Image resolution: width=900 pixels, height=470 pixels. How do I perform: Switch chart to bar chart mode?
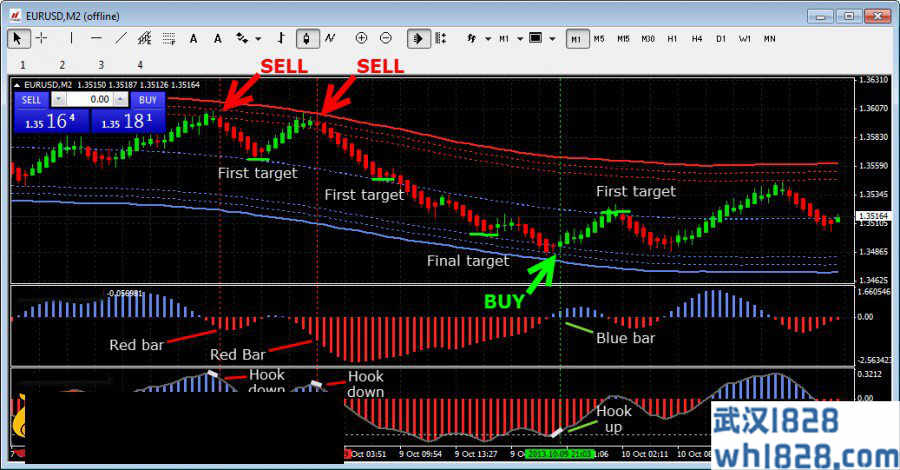[x=282, y=38]
